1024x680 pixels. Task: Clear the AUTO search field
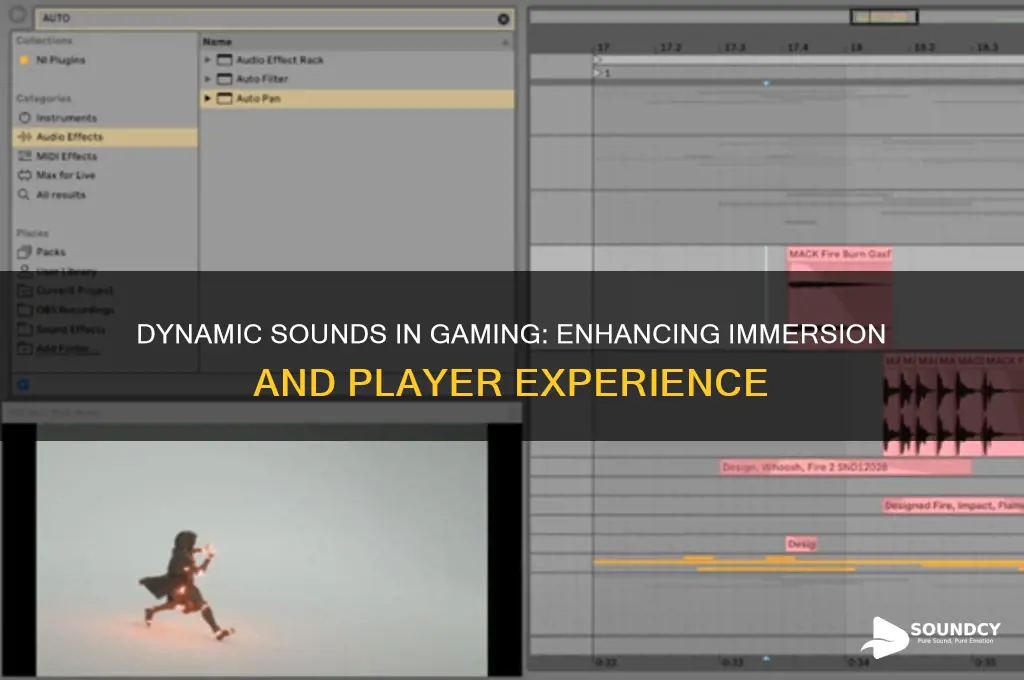(x=503, y=19)
